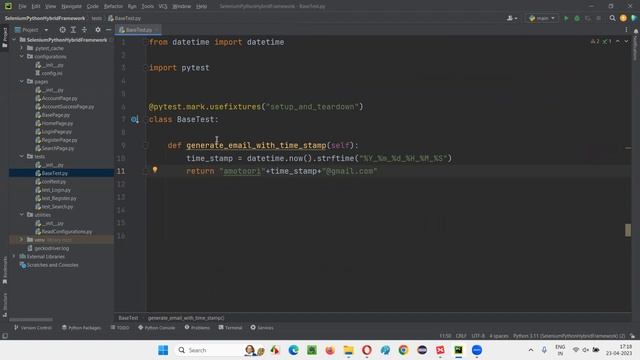Collapse the tests folder
This screenshot has width=640, height=360.
pos(22,156)
